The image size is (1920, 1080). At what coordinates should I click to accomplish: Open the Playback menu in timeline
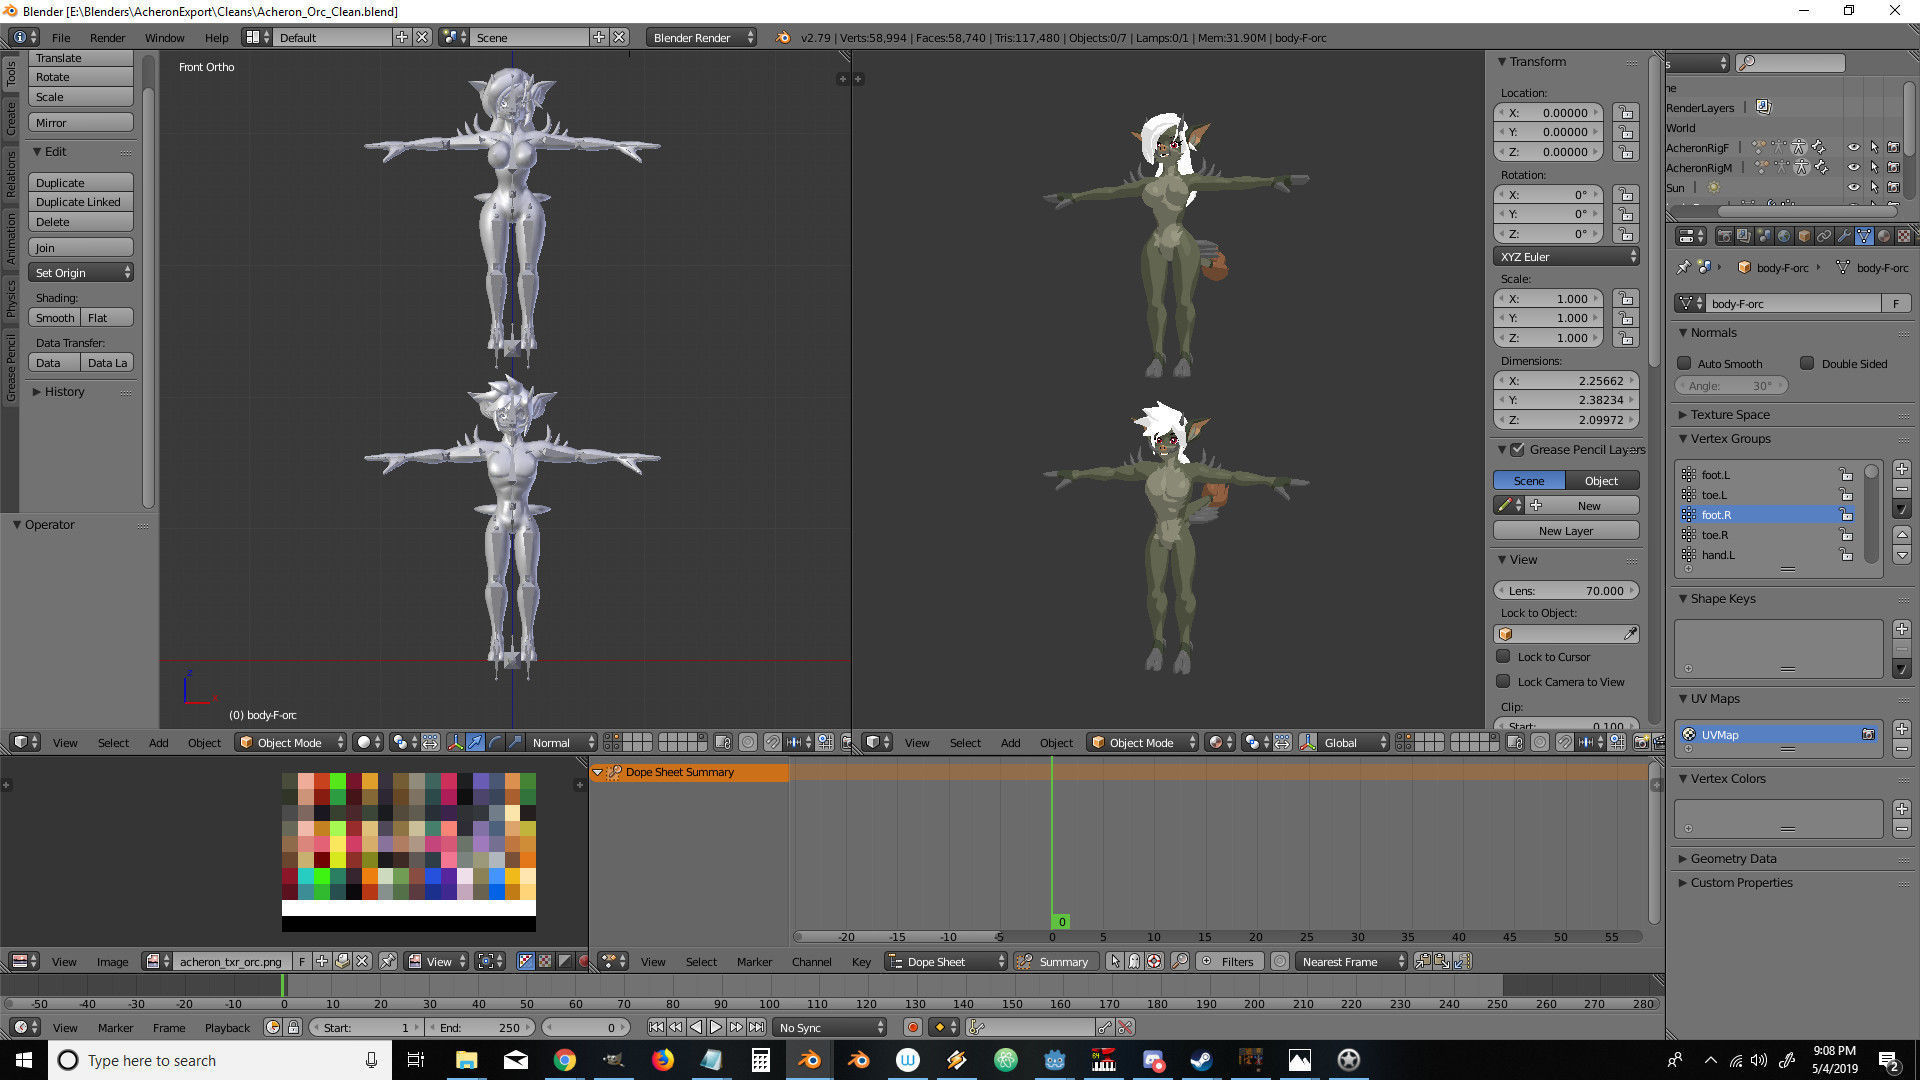[227, 1027]
